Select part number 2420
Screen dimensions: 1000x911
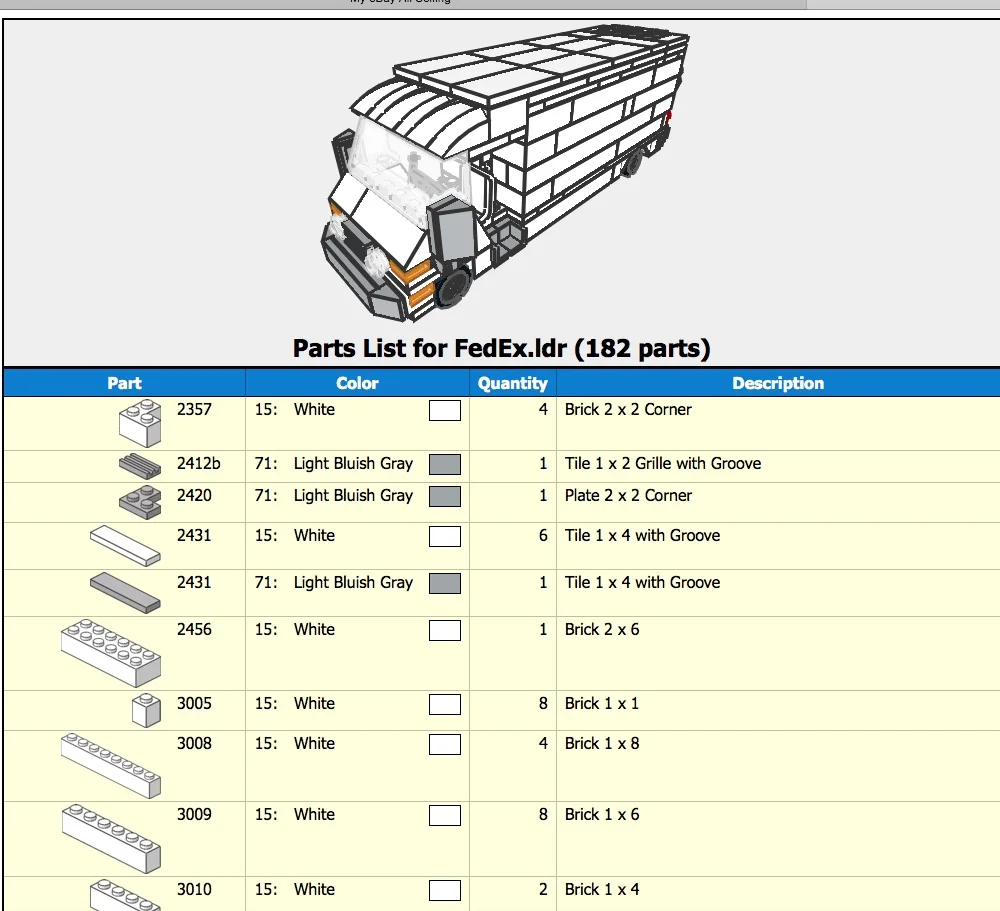(194, 496)
